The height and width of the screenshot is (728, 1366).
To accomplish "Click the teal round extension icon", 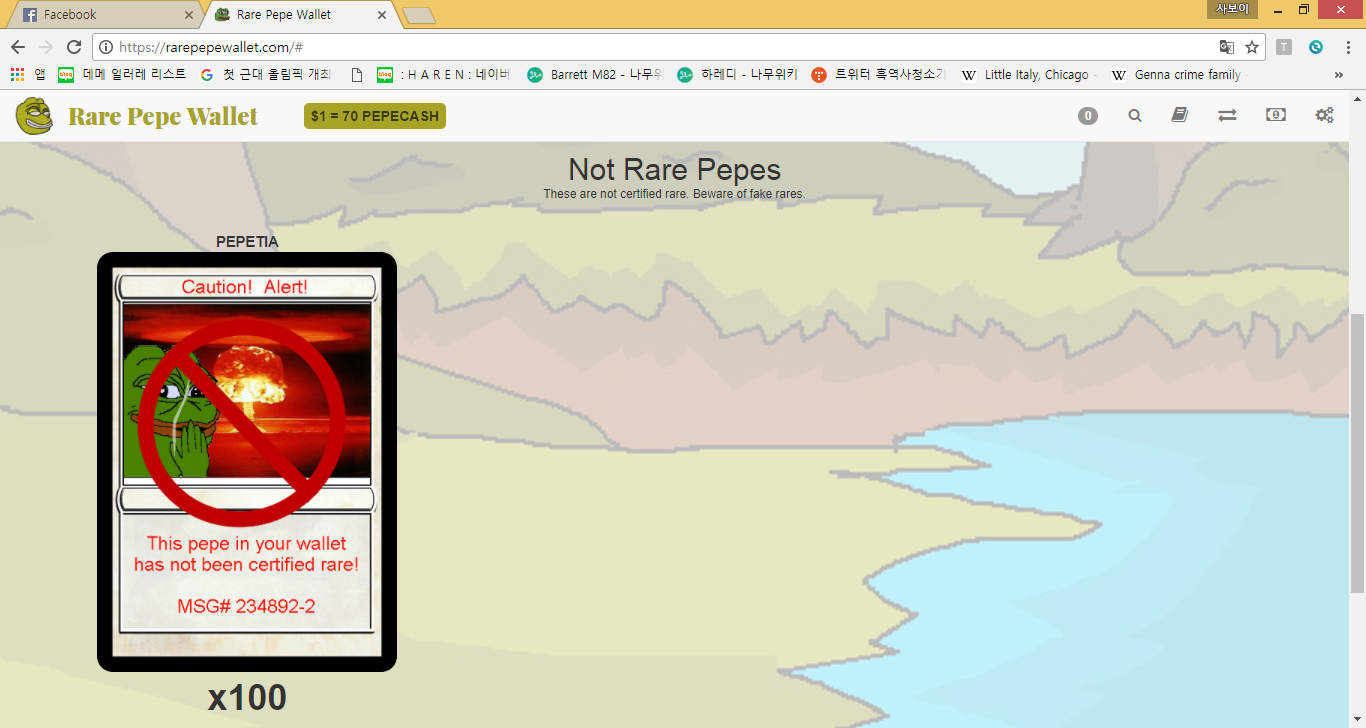I will point(1316,47).
